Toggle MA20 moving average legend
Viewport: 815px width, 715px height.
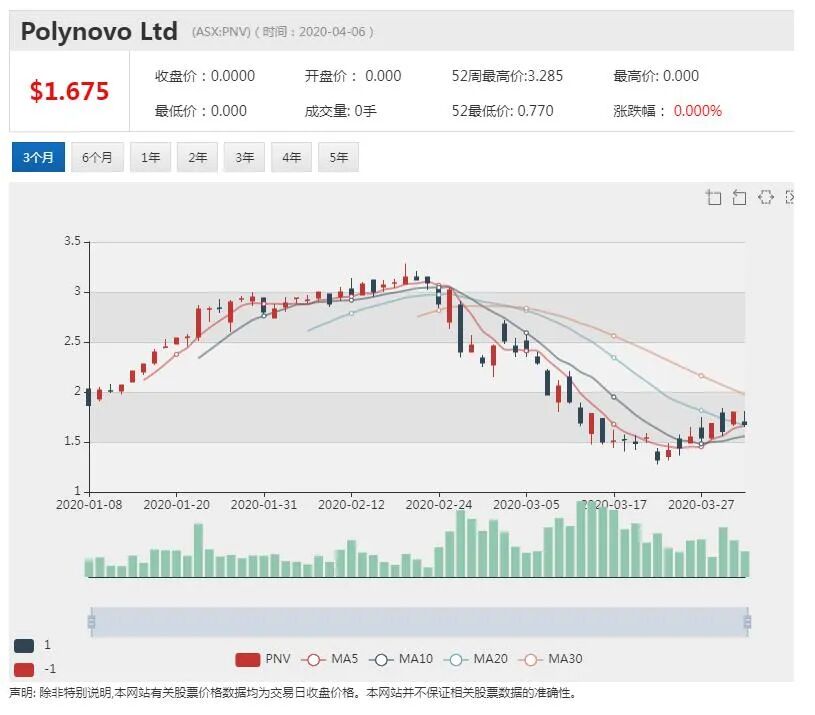pyautogui.click(x=476, y=659)
